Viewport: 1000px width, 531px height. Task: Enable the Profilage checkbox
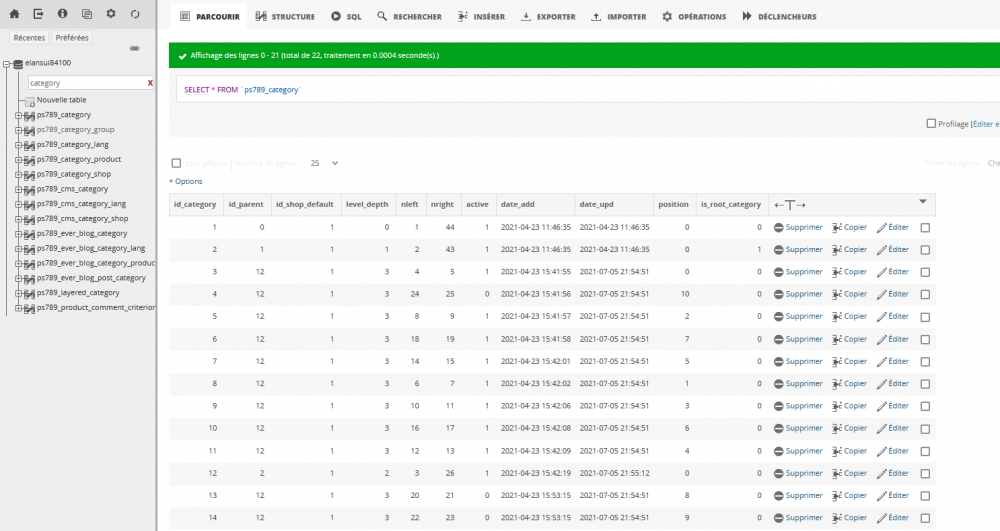(931, 124)
